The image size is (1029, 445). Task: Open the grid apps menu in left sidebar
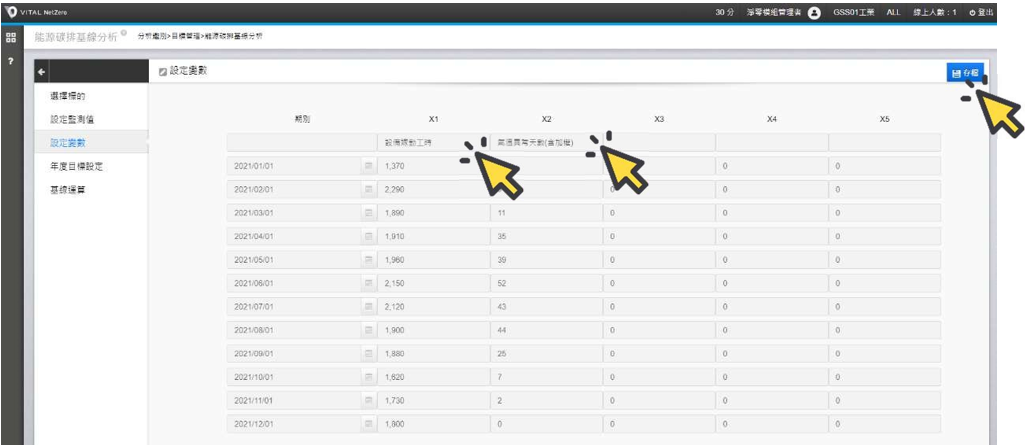point(11,37)
